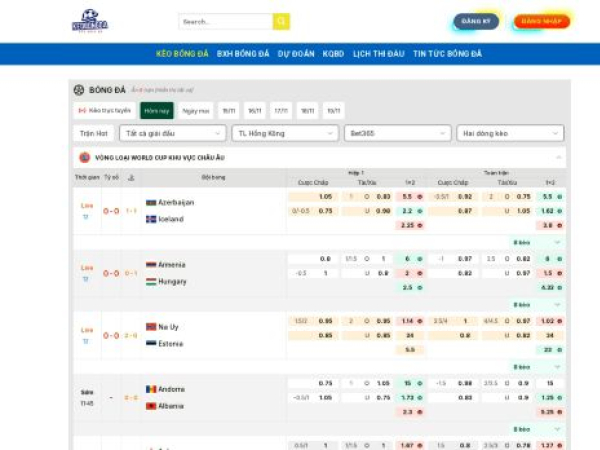Open the 'BXH BÓNG ĐÁ' menu item
This screenshot has width=600, height=450.
click(243, 54)
